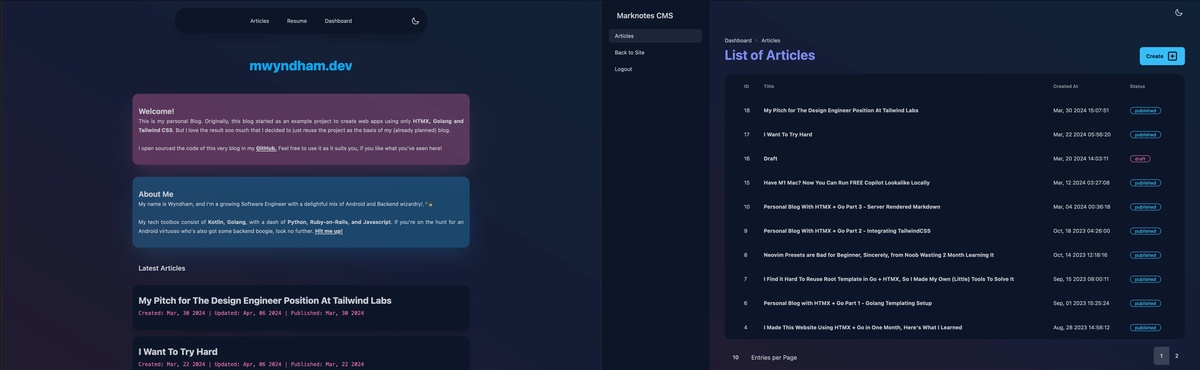Viewport: 1200px width, 370px height.
Task: Click the date 'Aug, 28 2023 14:58:12'
Action: click(x=1081, y=327)
